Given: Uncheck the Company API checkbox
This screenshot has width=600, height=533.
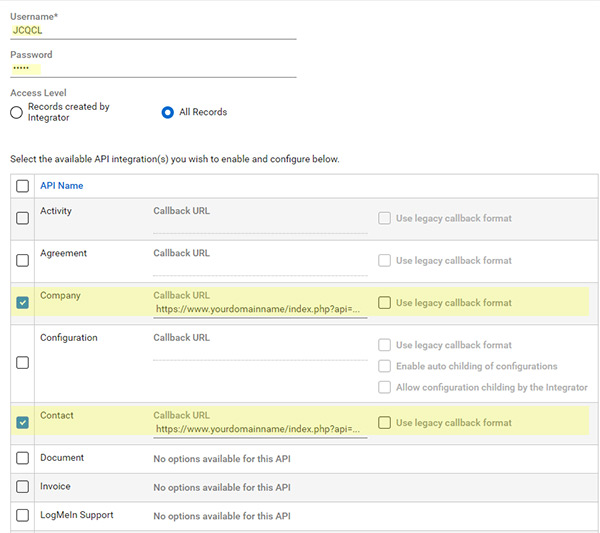Looking at the screenshot, I should pyautogui.click(x=23, y=303).
